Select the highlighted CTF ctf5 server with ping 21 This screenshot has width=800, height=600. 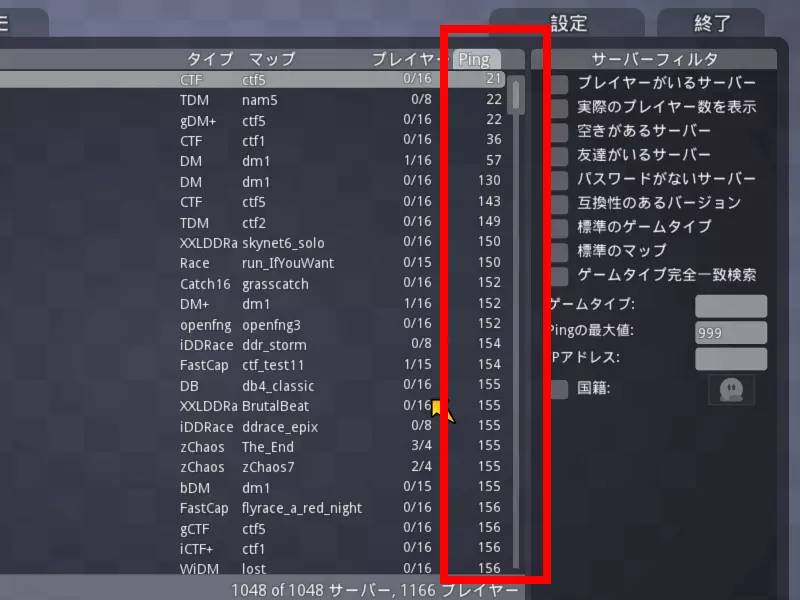pyautogui.click(x=253, y=79)
